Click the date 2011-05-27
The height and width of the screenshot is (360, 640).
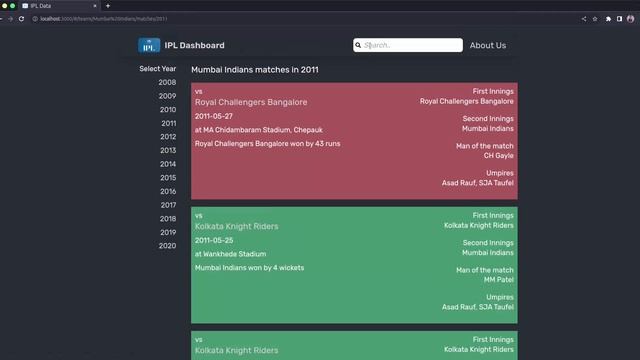(213, 116)
